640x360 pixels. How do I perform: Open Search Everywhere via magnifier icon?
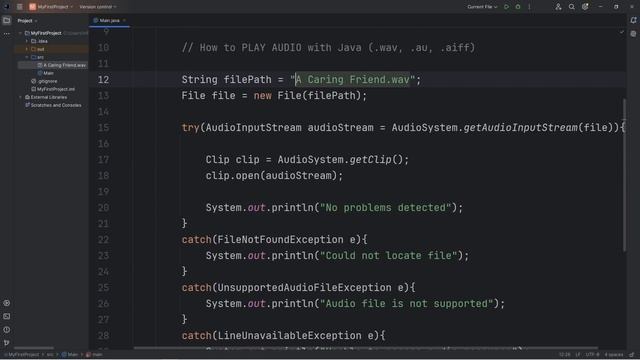click(571, 7)
